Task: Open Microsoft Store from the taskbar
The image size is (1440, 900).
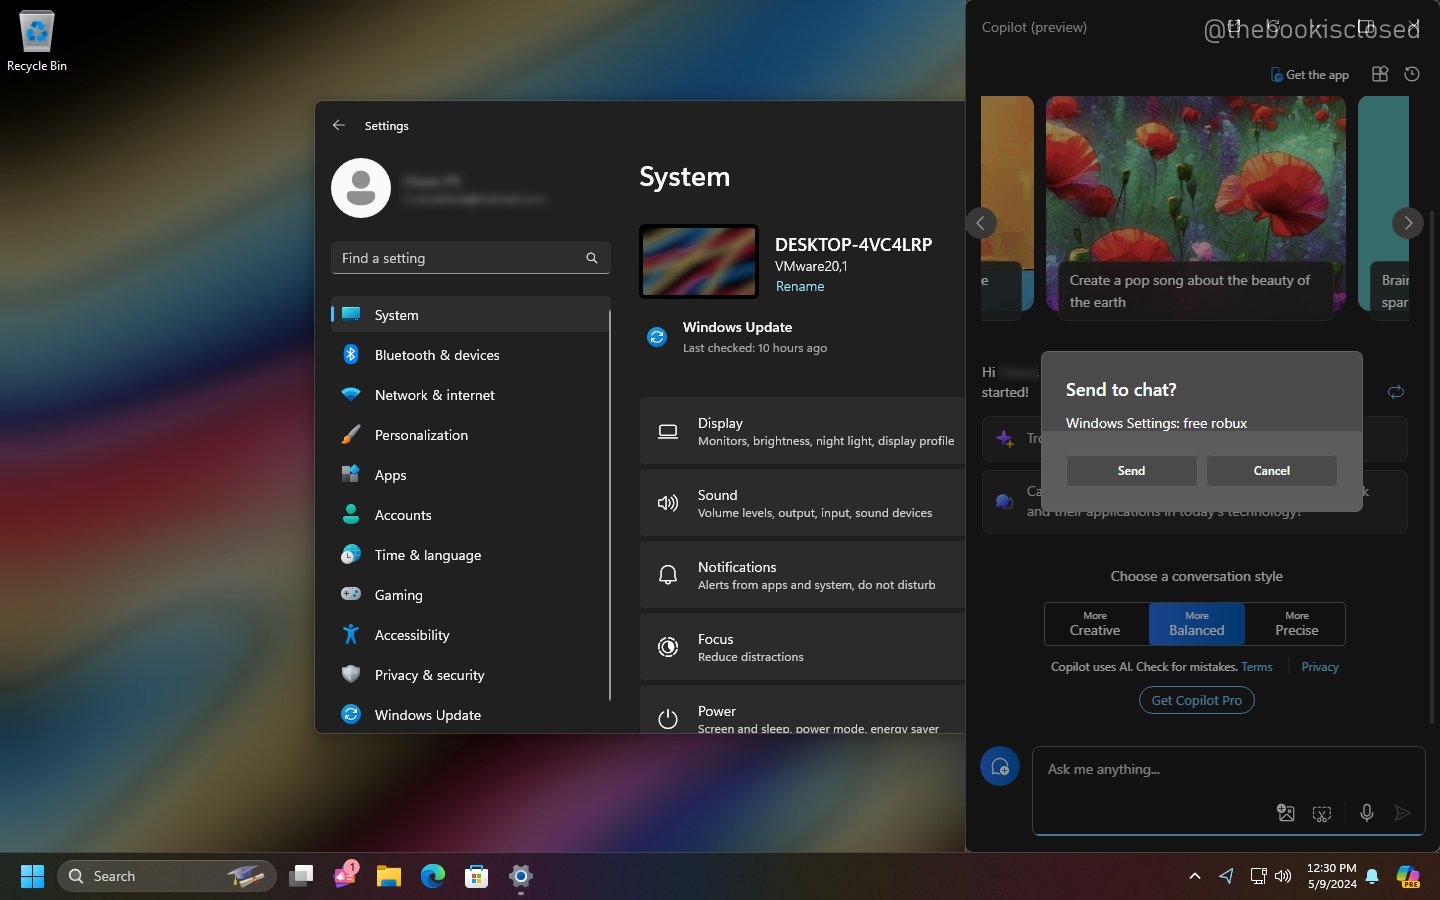Action: (x=477, y=876)
